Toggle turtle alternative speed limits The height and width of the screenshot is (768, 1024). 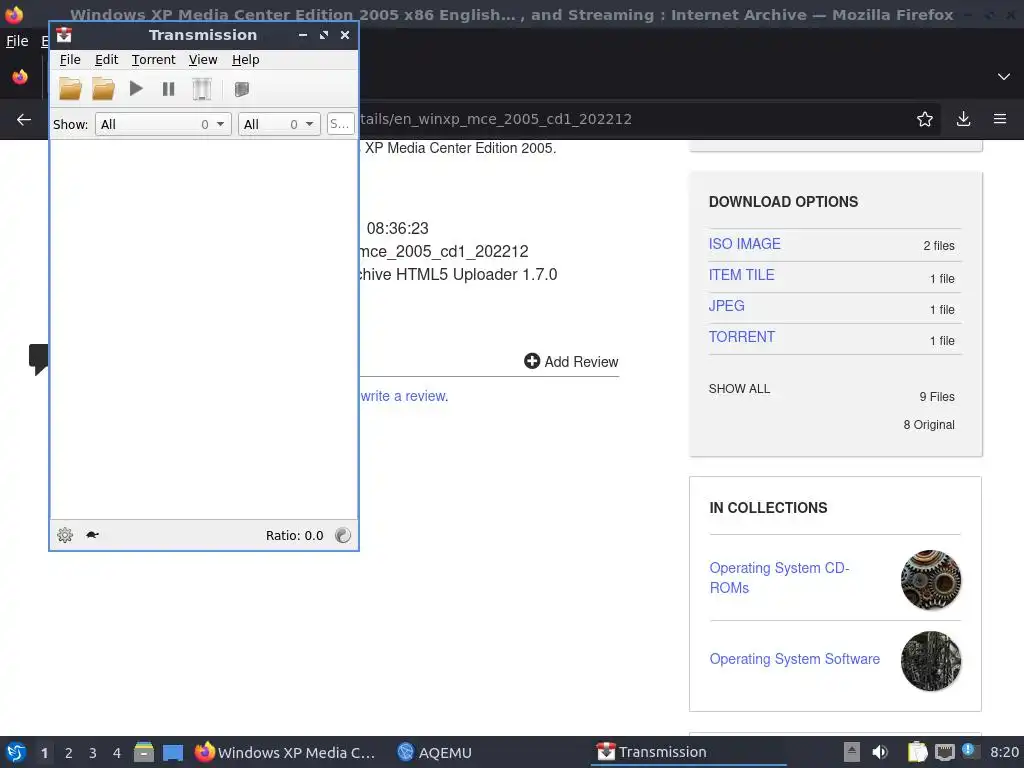tap(92, 535)
